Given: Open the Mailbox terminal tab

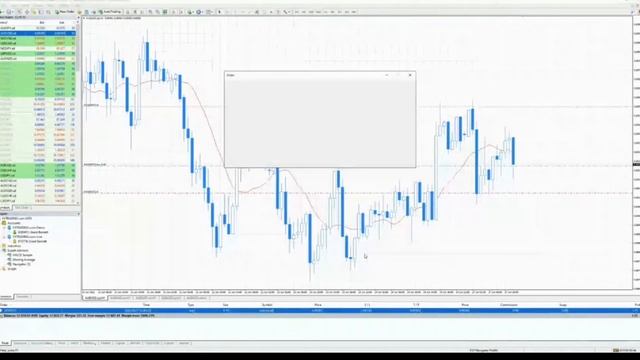Looking at the screenshot, I should pos(90,343).
